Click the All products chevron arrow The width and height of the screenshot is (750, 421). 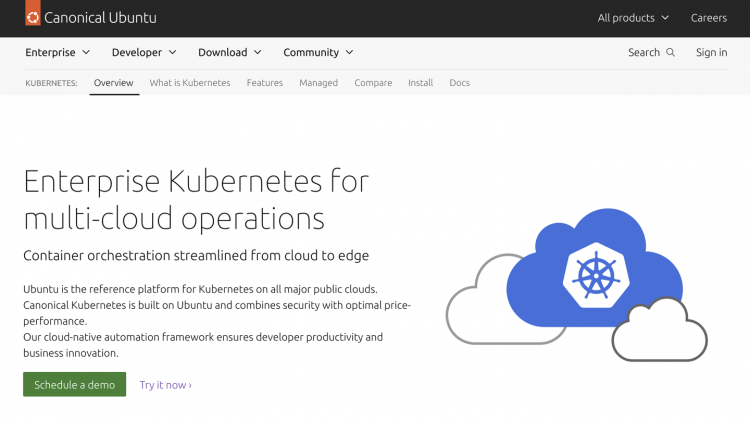[x=665, y=18]
